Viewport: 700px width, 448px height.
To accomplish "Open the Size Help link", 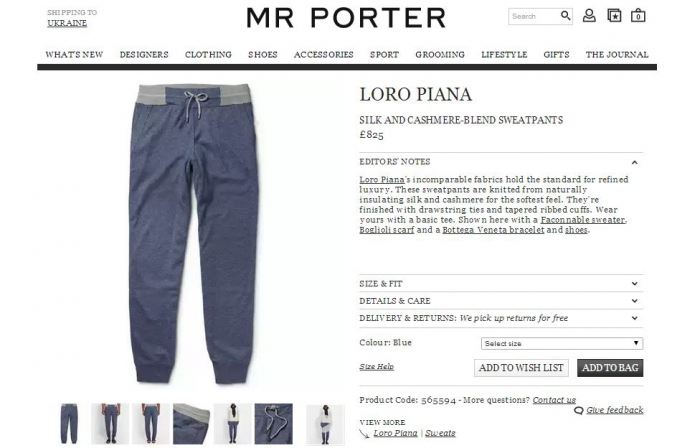I will [x=376, y=366].
